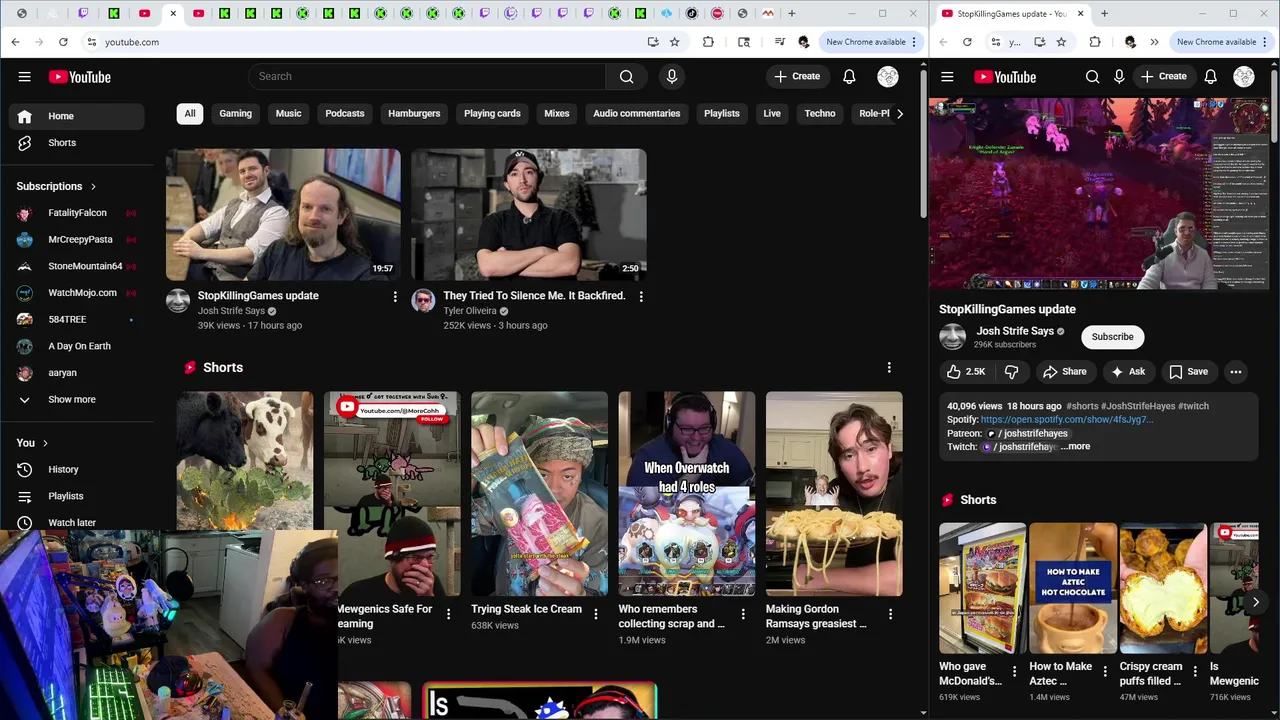Open the Spotify link in description
The width and height of the screenshot is (1280, 720).
(x=1067, y=420)
